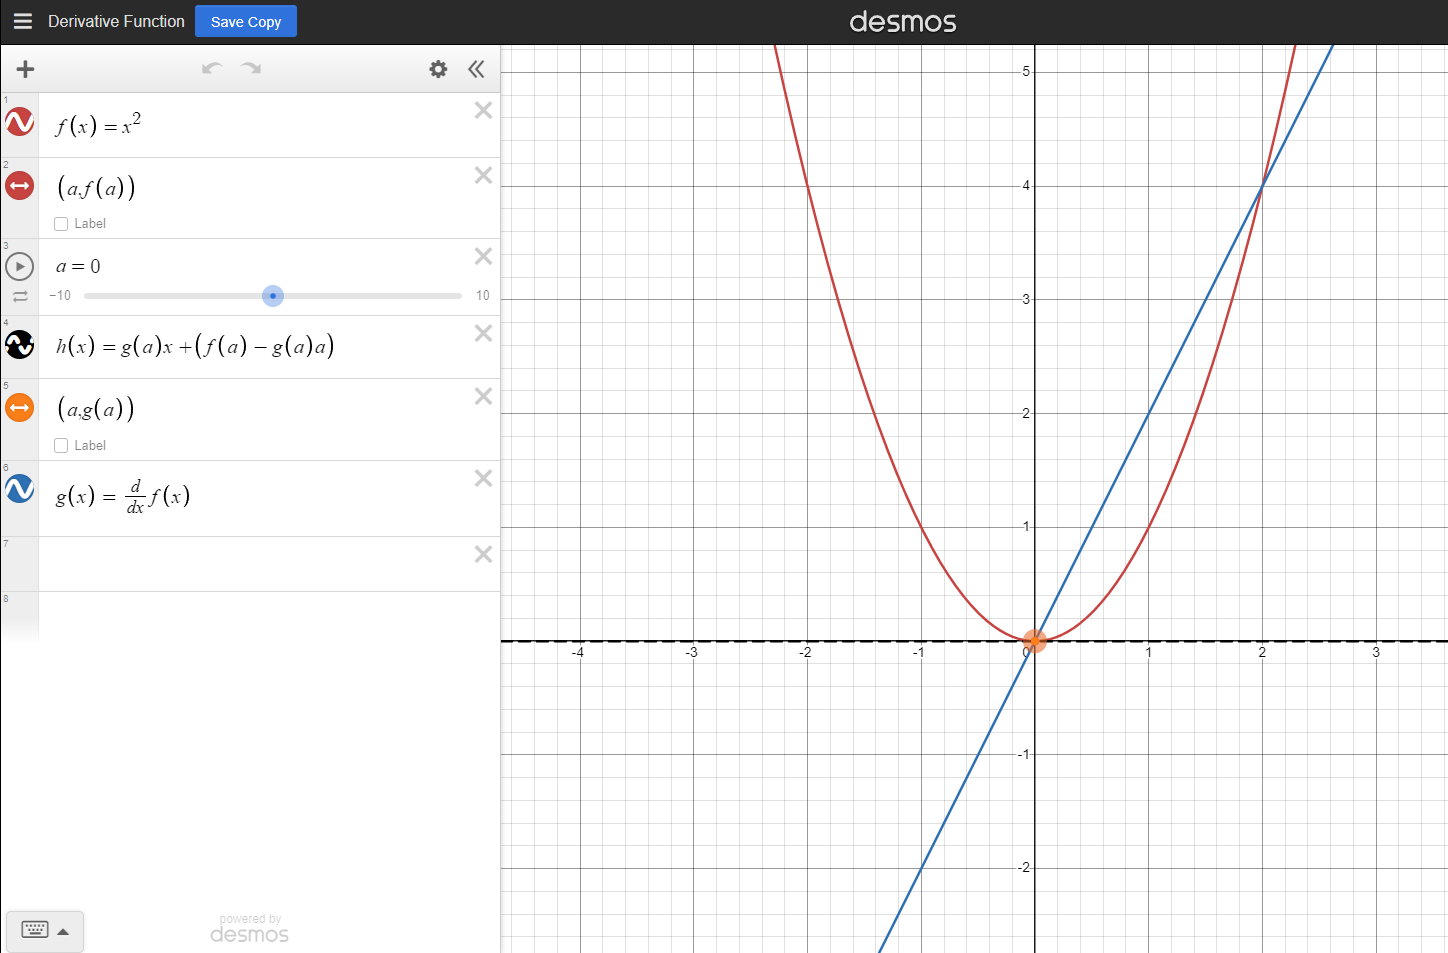Image resolution: width=1448 pixels, height=953 pixels.
Task: Click the (a,f(a)) expression text
Action: pyautogui.click(x=96, y=188)
